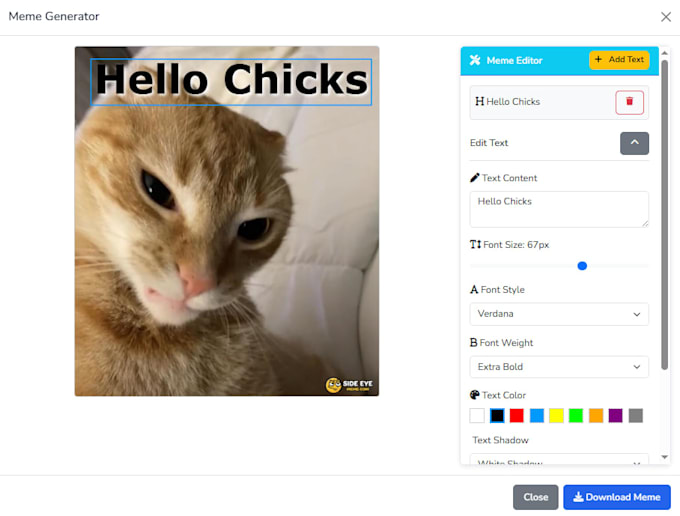
Task: Click the H icon next to Hello Chicks
Action: 479,101
